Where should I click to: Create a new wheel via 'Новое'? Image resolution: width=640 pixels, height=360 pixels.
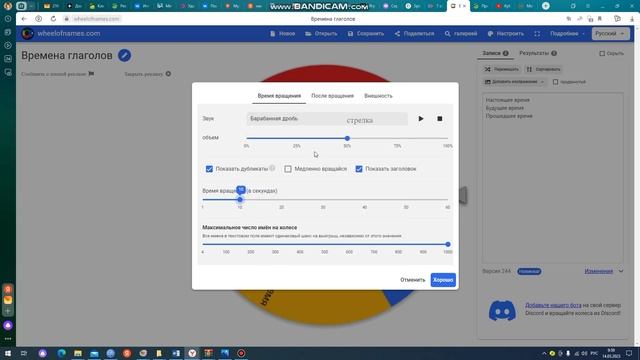tap(282, 33)
